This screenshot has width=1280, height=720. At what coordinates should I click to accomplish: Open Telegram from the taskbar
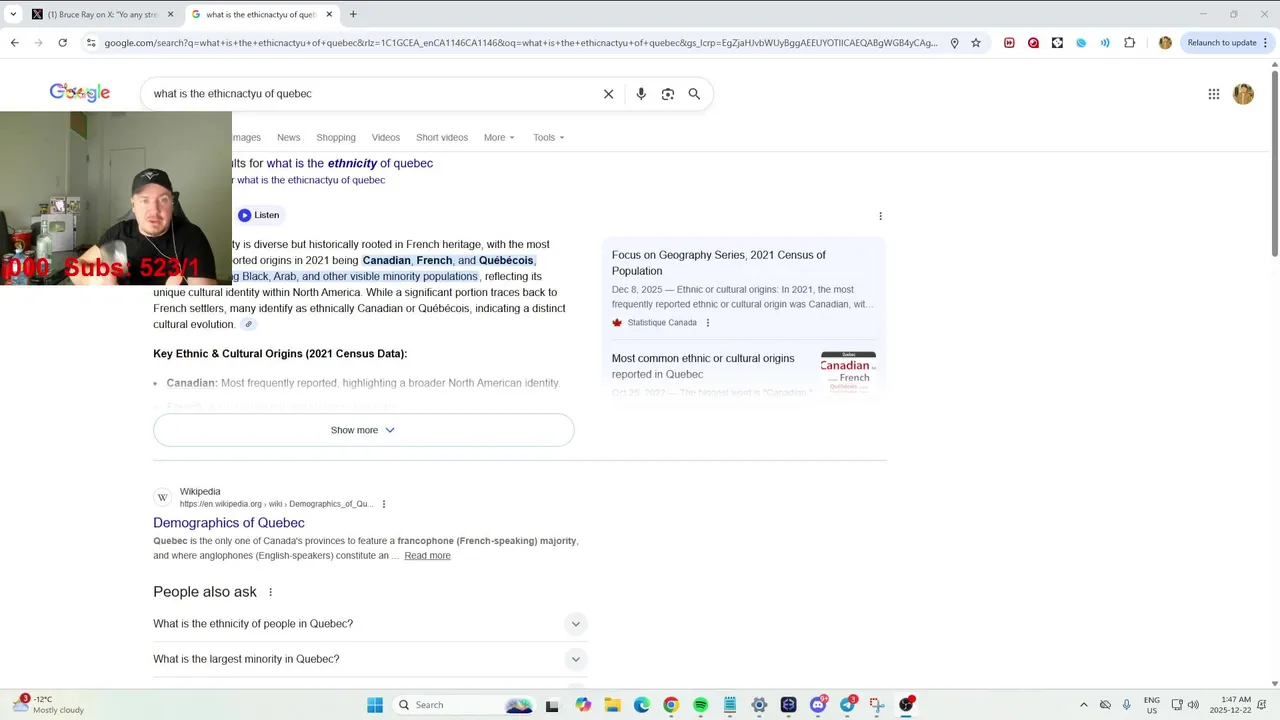pyautogui.click(x=847, y=705)
